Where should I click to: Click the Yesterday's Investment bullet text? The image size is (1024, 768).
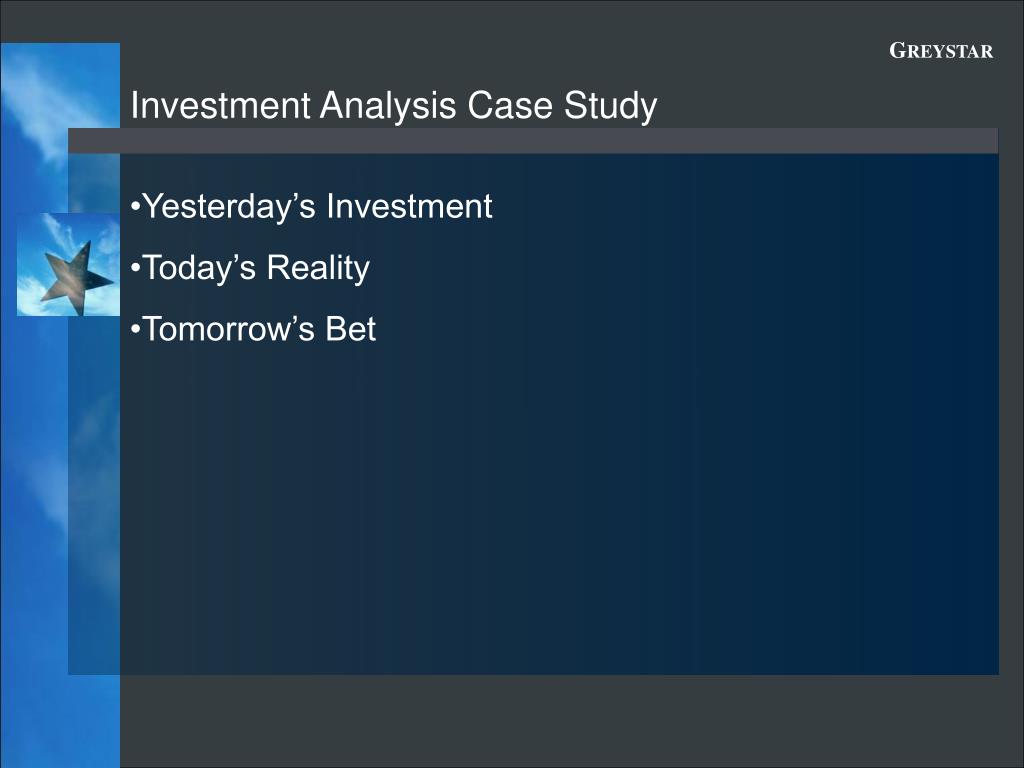coord(317,206)
